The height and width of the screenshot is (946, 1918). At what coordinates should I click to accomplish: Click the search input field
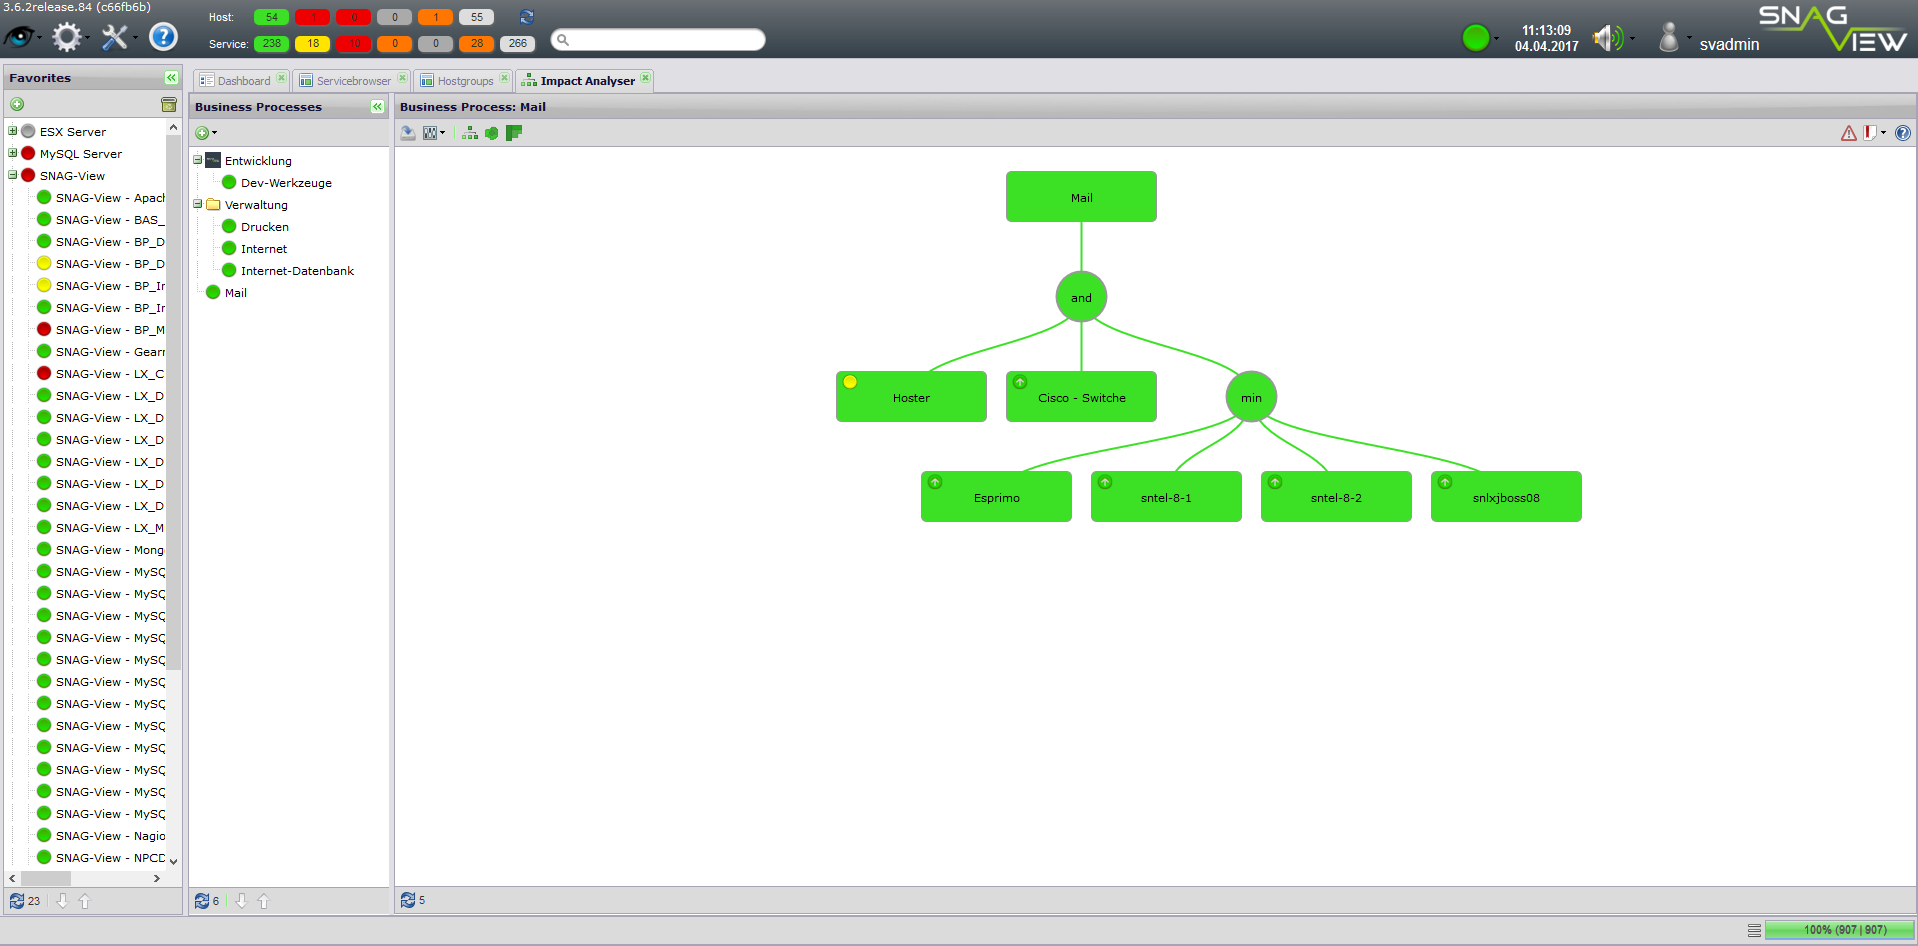point(658,40)
